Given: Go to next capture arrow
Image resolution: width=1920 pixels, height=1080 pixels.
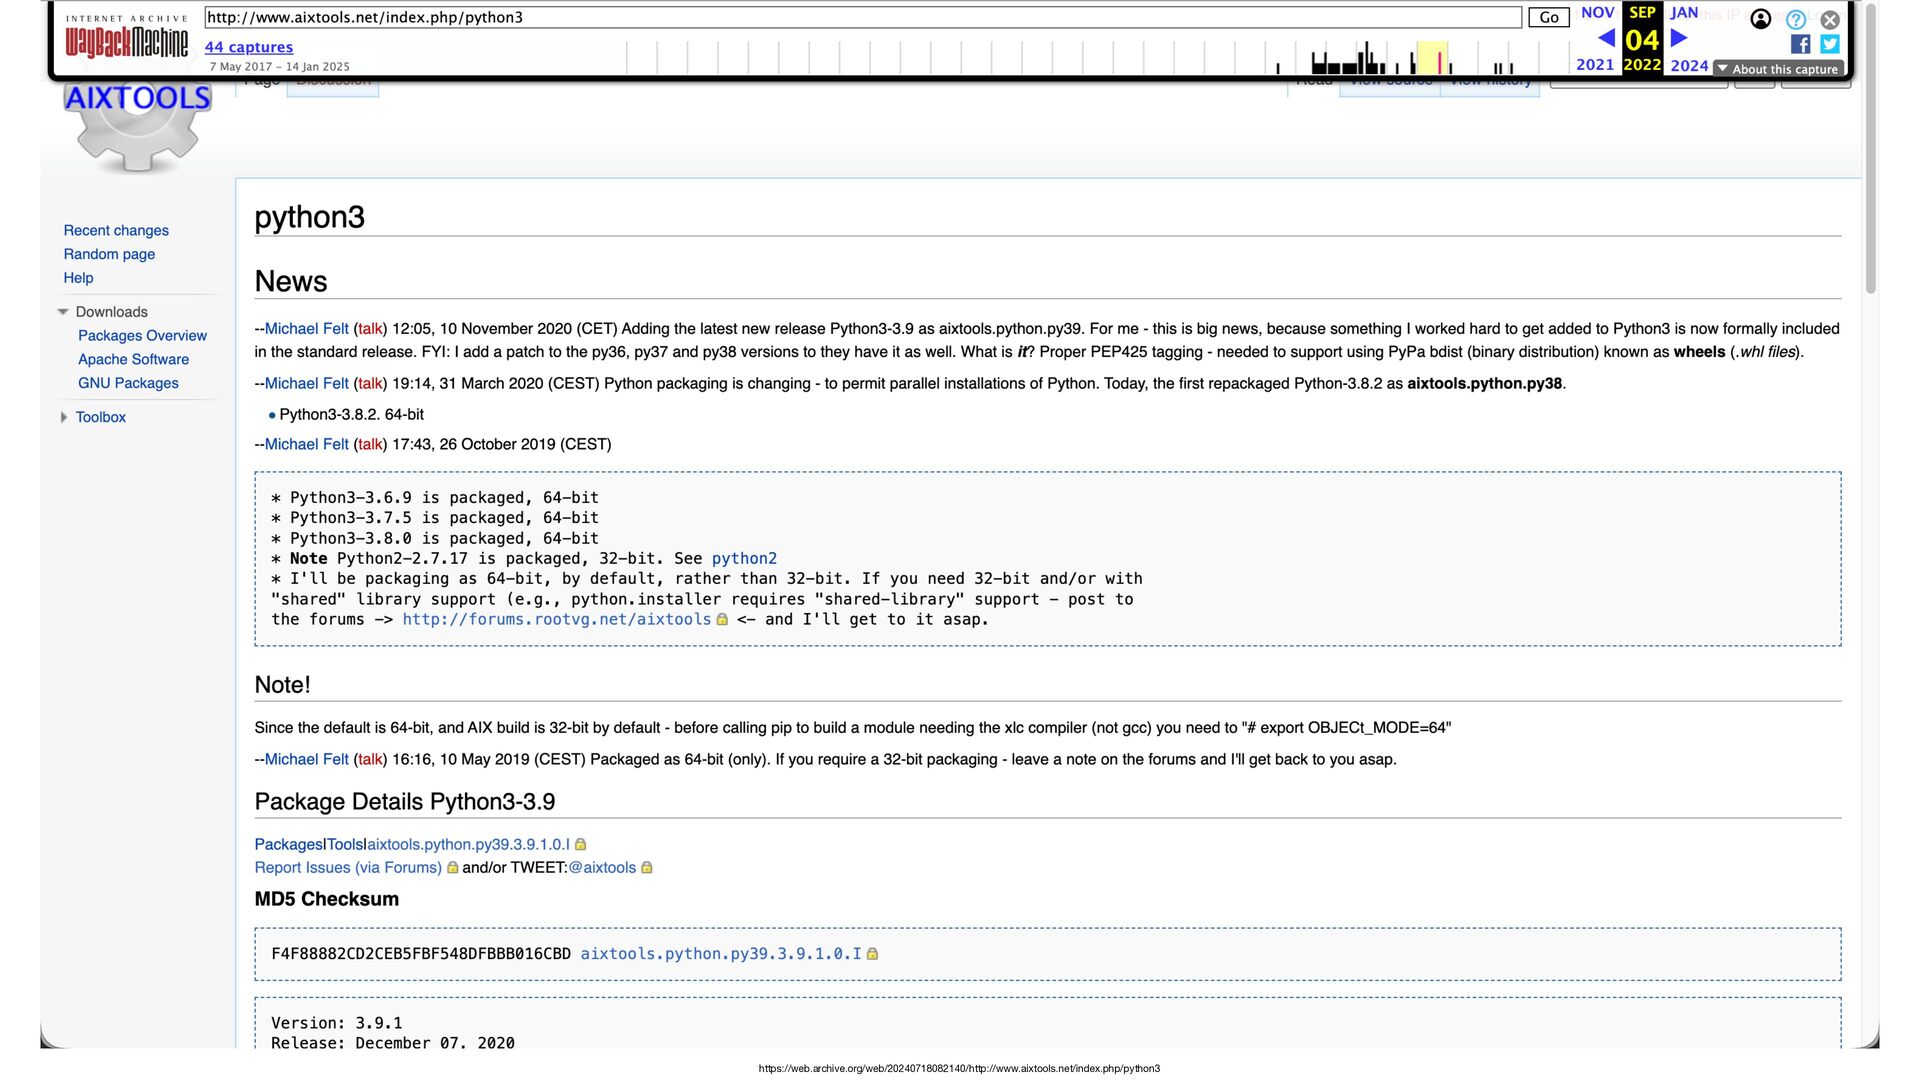Looking at the screenshot, I should 1679,38.
